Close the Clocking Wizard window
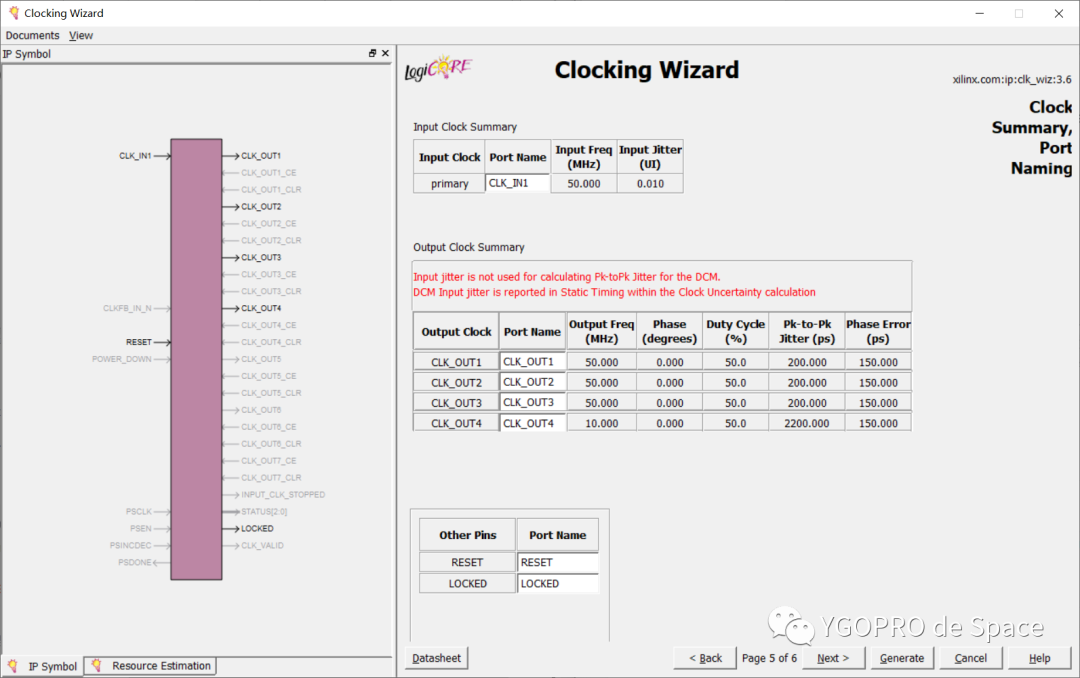 point(1059,13)
